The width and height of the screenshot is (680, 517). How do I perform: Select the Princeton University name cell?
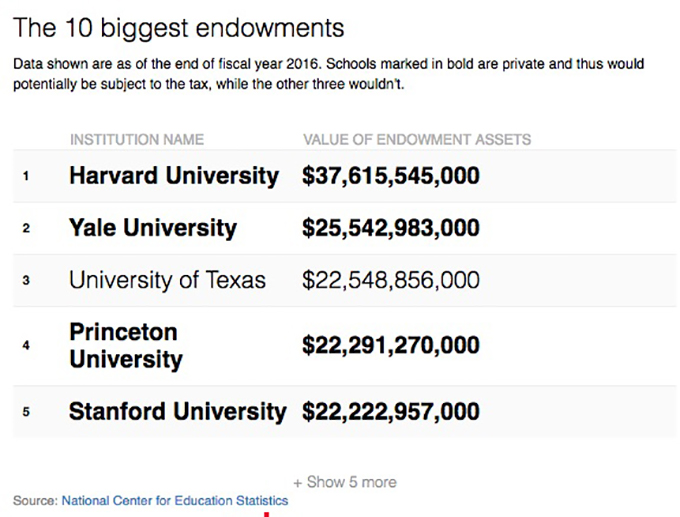(125, 345)
